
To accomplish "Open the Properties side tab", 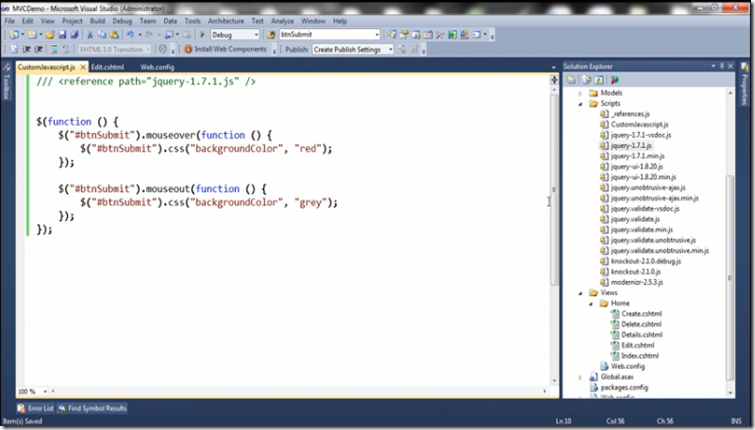I will point(744,84).
